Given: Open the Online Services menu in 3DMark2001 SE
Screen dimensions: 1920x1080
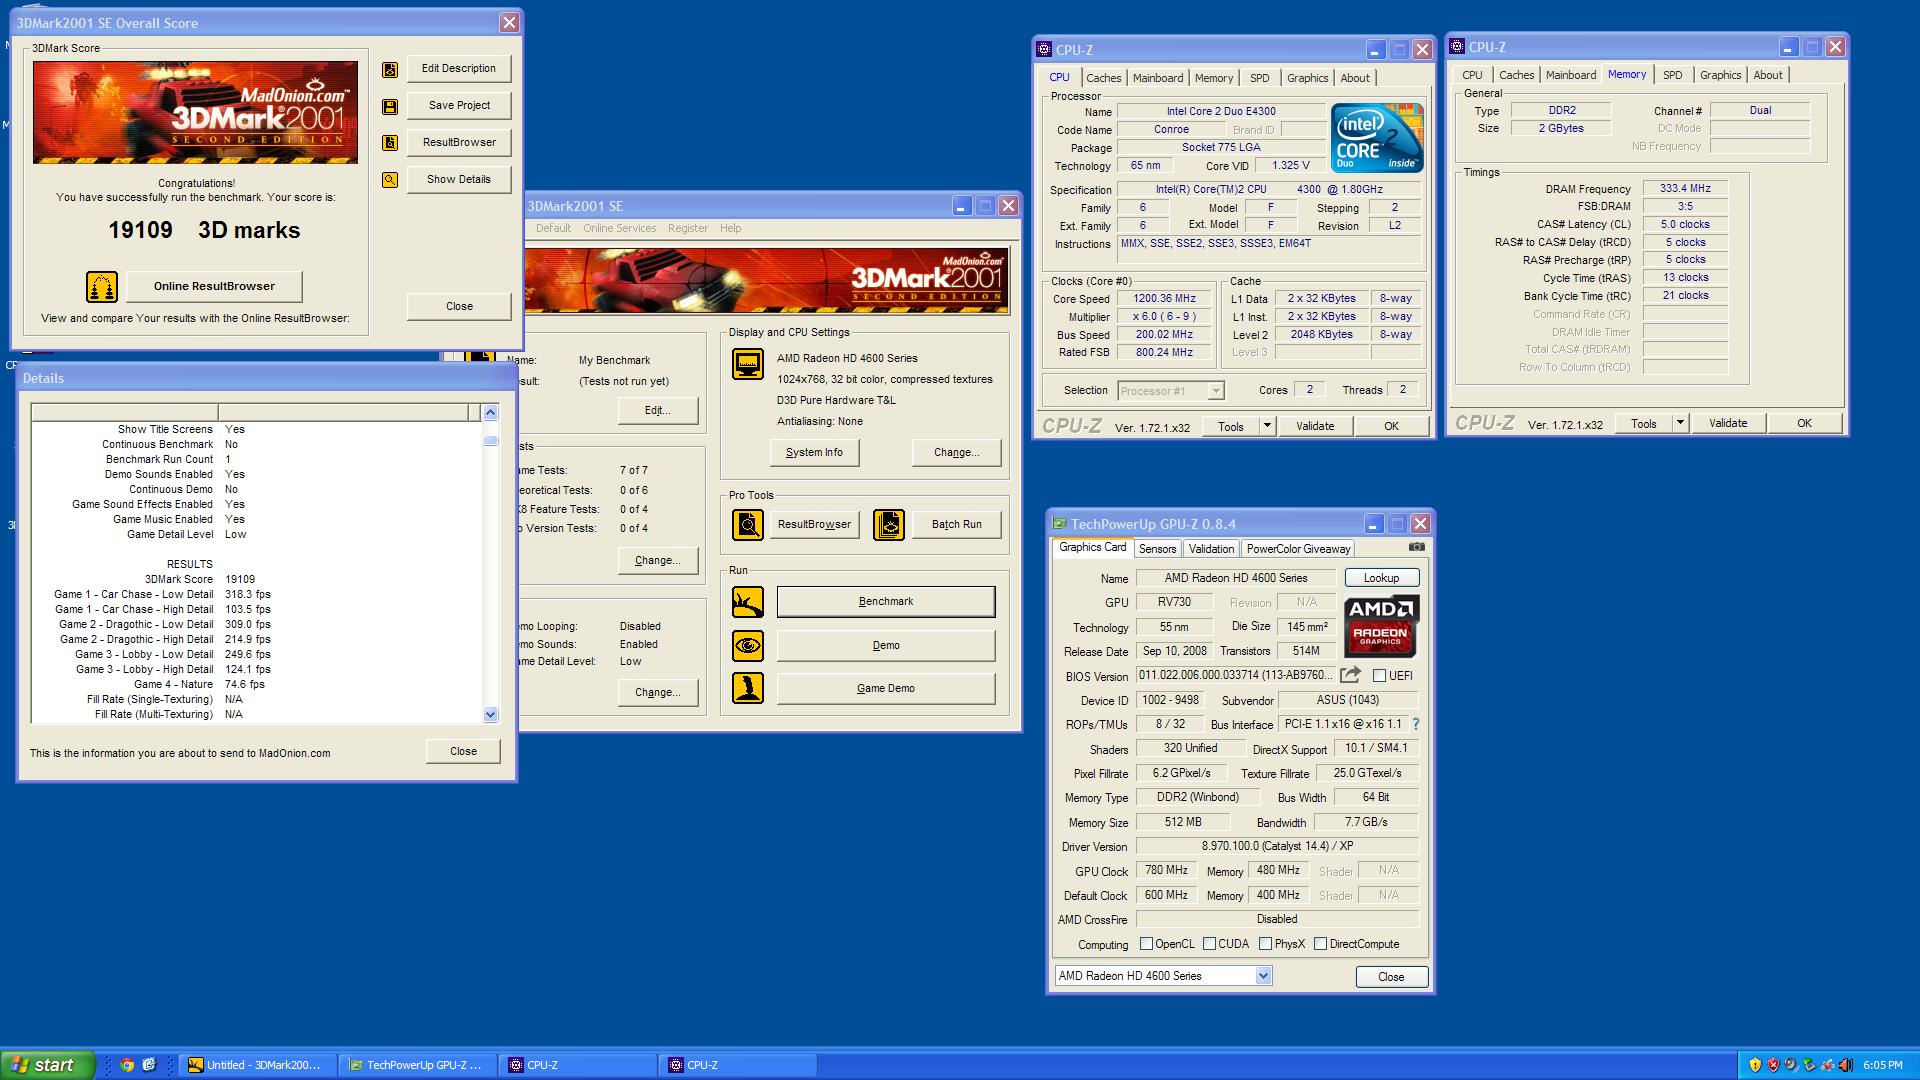Looking at the screenshot, I should click(620, 228).
